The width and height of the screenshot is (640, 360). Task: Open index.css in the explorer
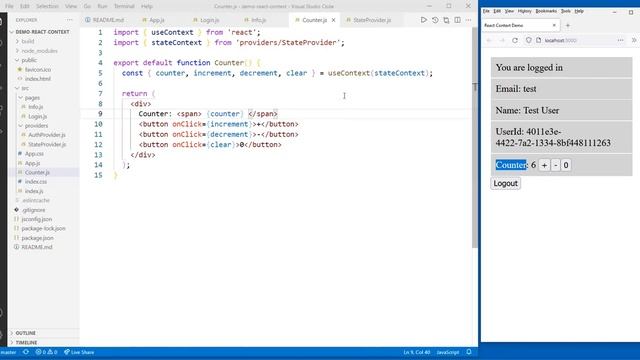tap(36, 182)
